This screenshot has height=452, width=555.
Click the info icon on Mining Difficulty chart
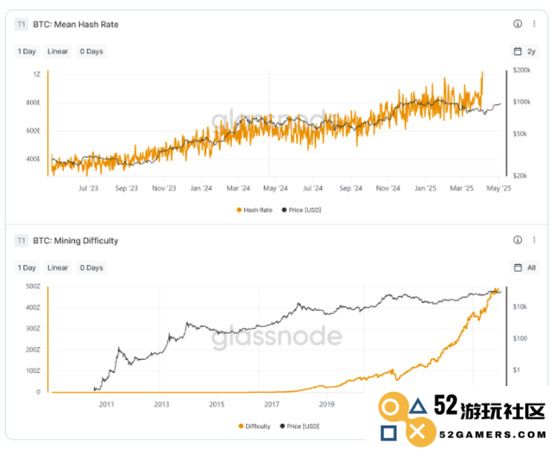tap(517, 240)
